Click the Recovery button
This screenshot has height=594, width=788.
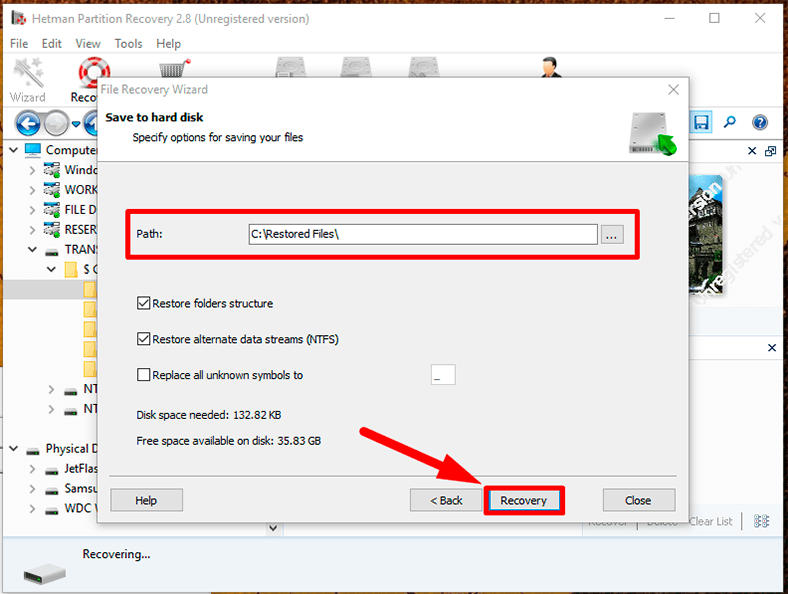pos(524,500)
